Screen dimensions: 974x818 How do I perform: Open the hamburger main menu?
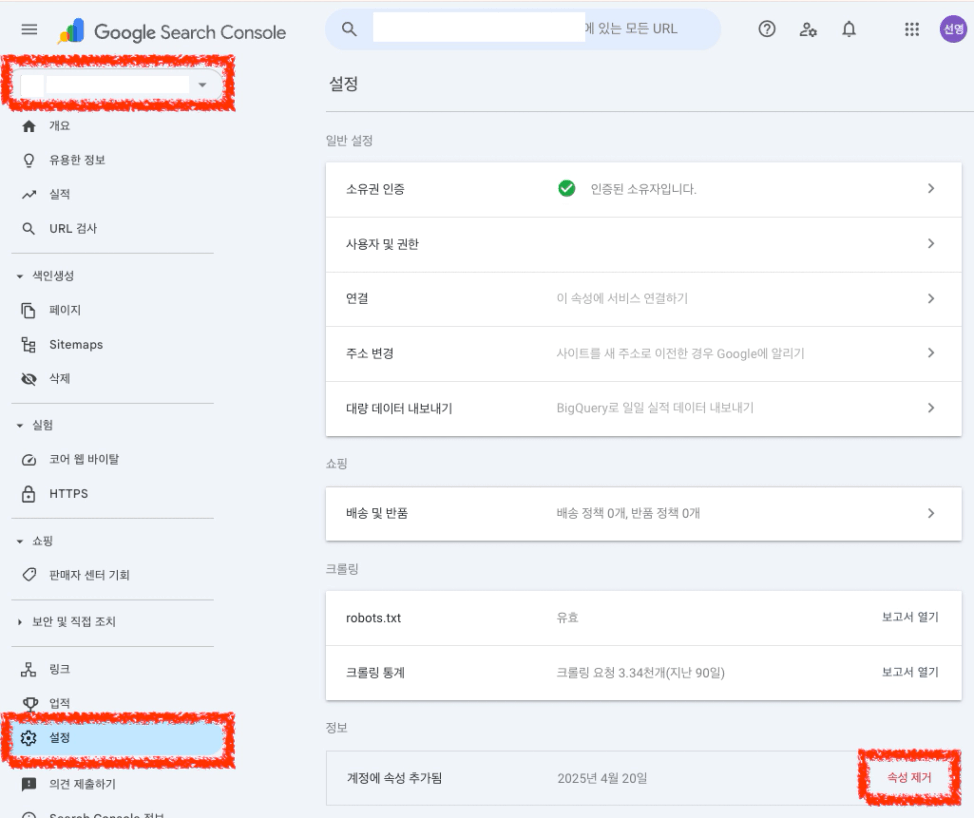pyautogui.click(x=29, y=29)
